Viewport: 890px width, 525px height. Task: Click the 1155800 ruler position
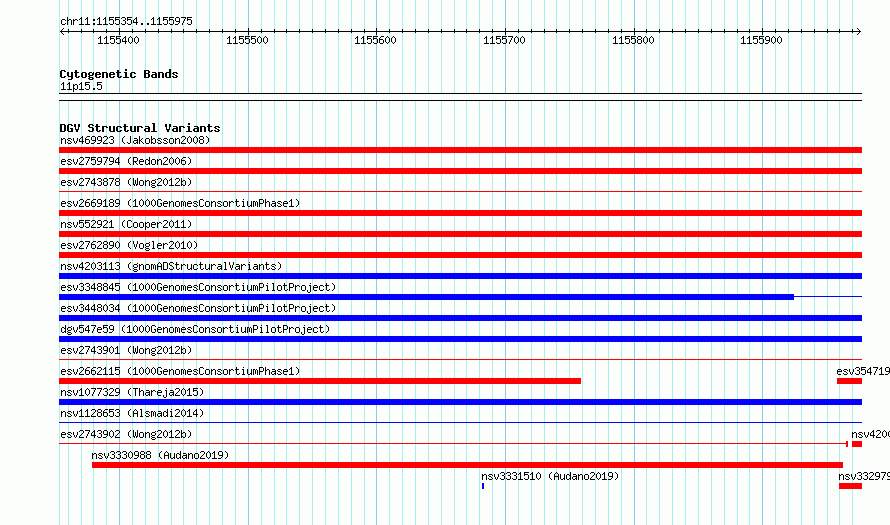pyautogui.click(x=633, y=40)
